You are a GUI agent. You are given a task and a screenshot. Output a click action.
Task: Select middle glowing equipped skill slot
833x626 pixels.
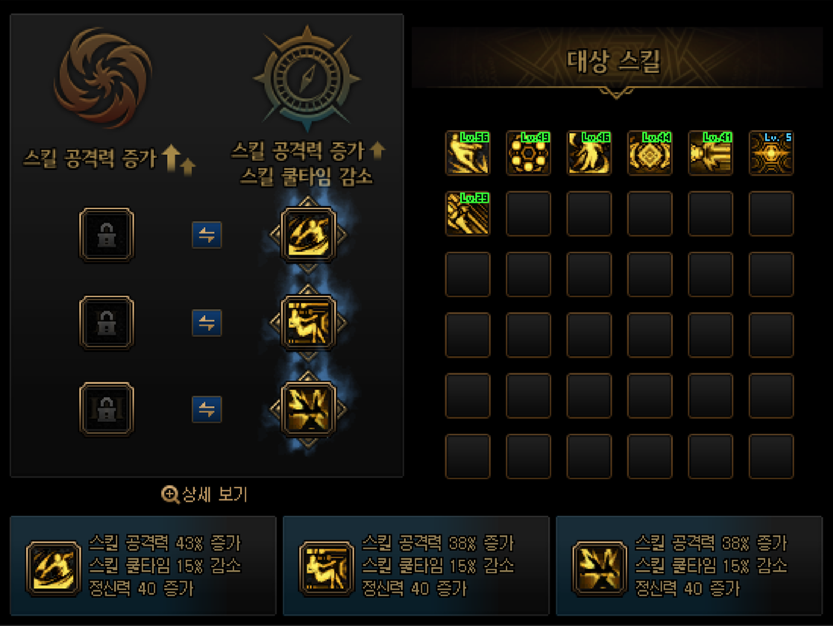tap(308, 323)
